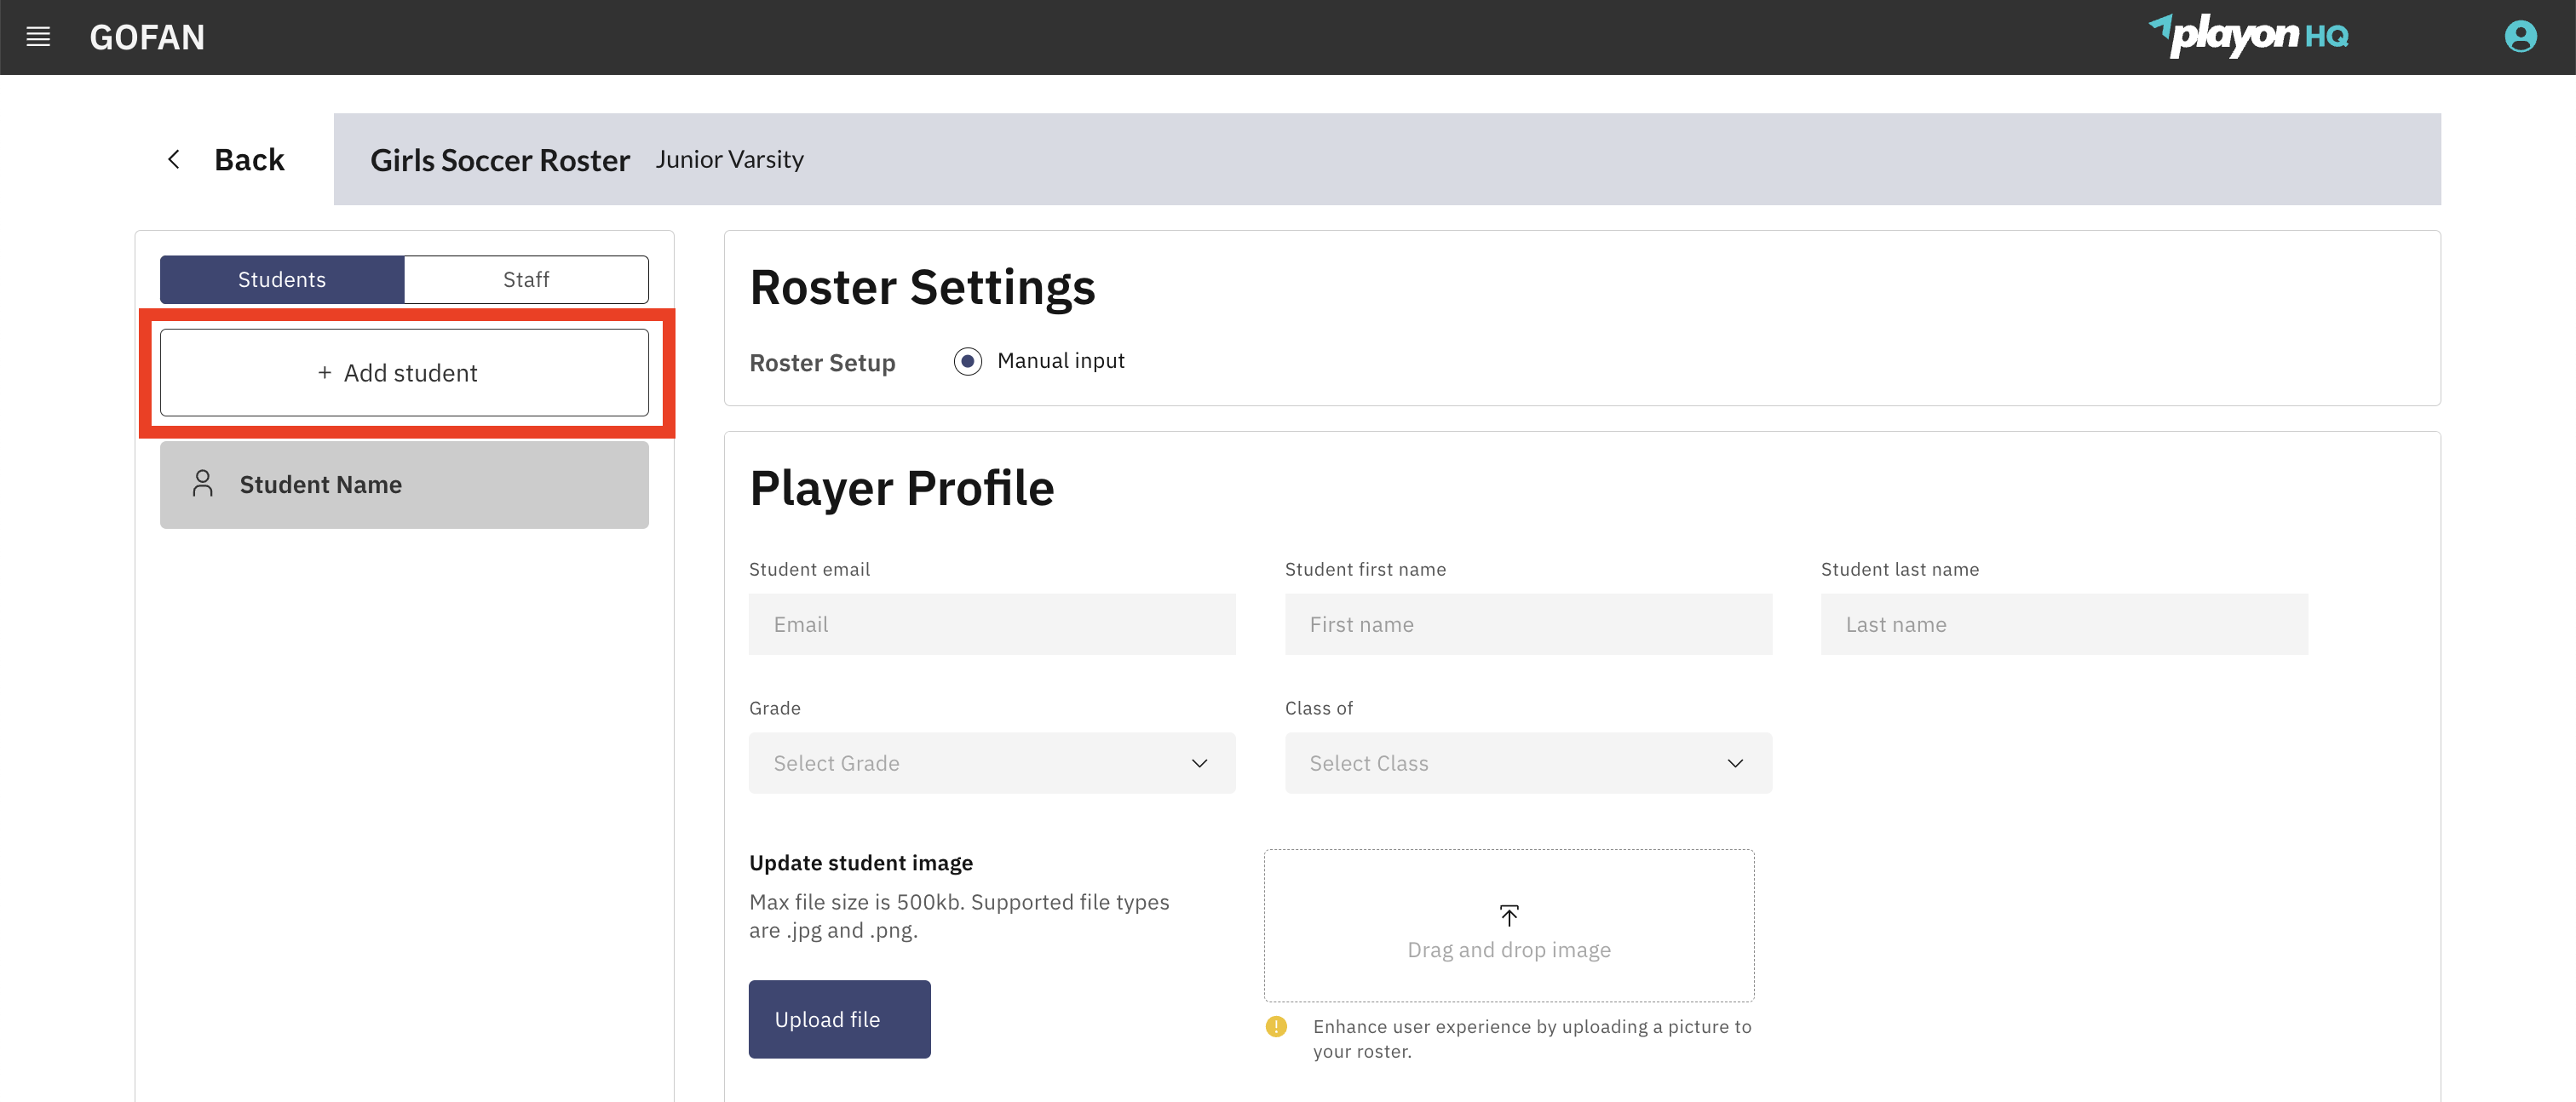Click the Upload file button
The image size is (2576, 1102).
point(839,1018)
